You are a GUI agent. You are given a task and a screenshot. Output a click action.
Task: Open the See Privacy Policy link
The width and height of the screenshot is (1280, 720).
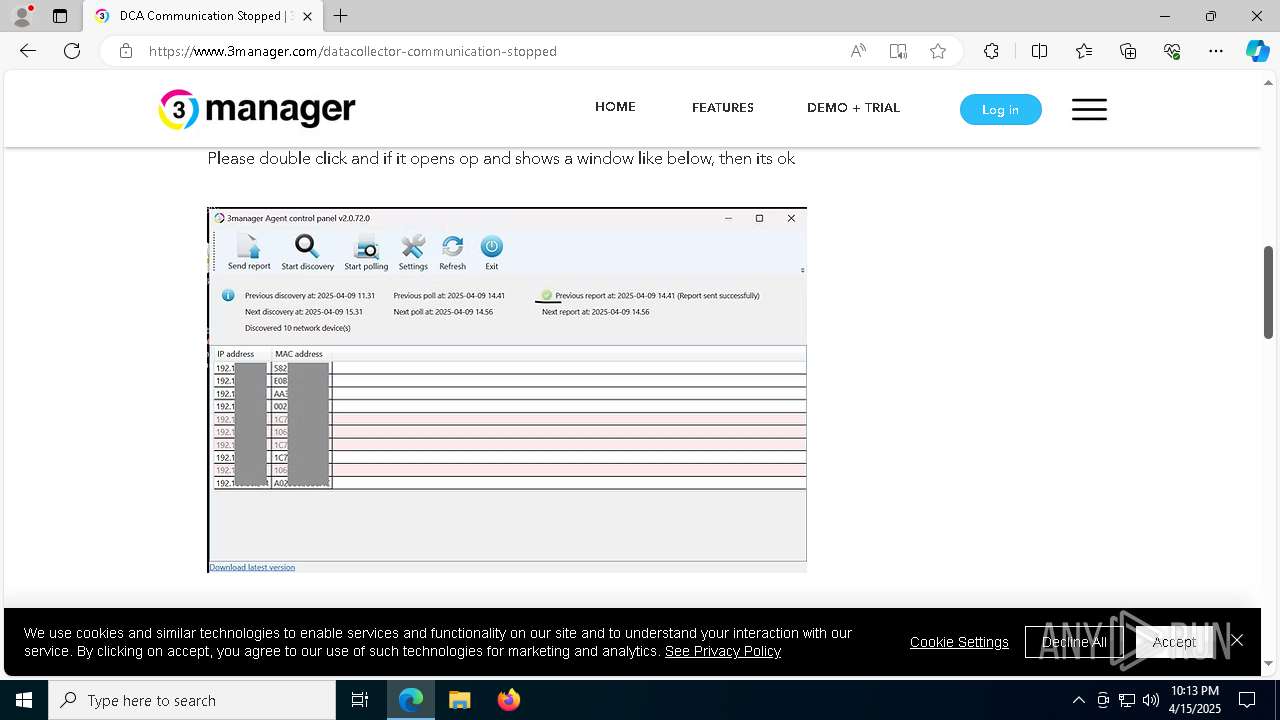pyautogui.click(x=723, y=651)
